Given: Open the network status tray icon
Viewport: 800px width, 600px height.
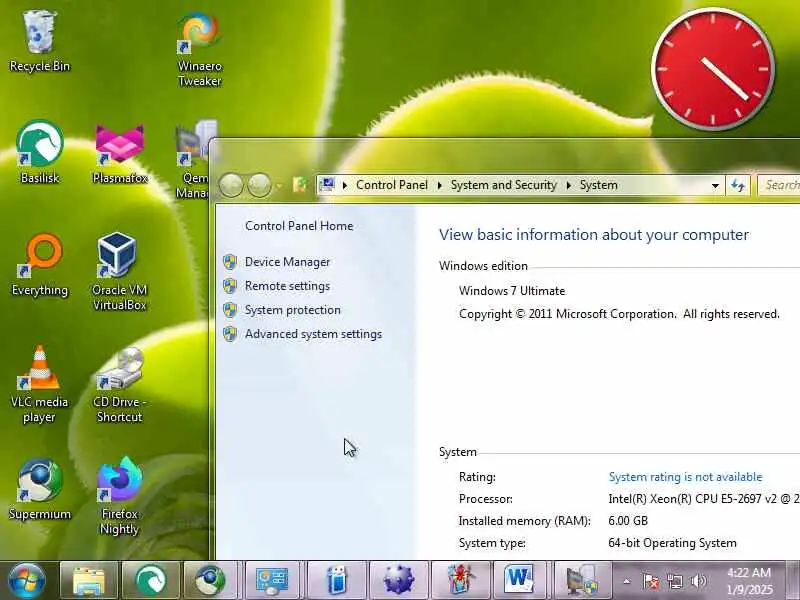Looking at the screenshot, I should (675, 581).
